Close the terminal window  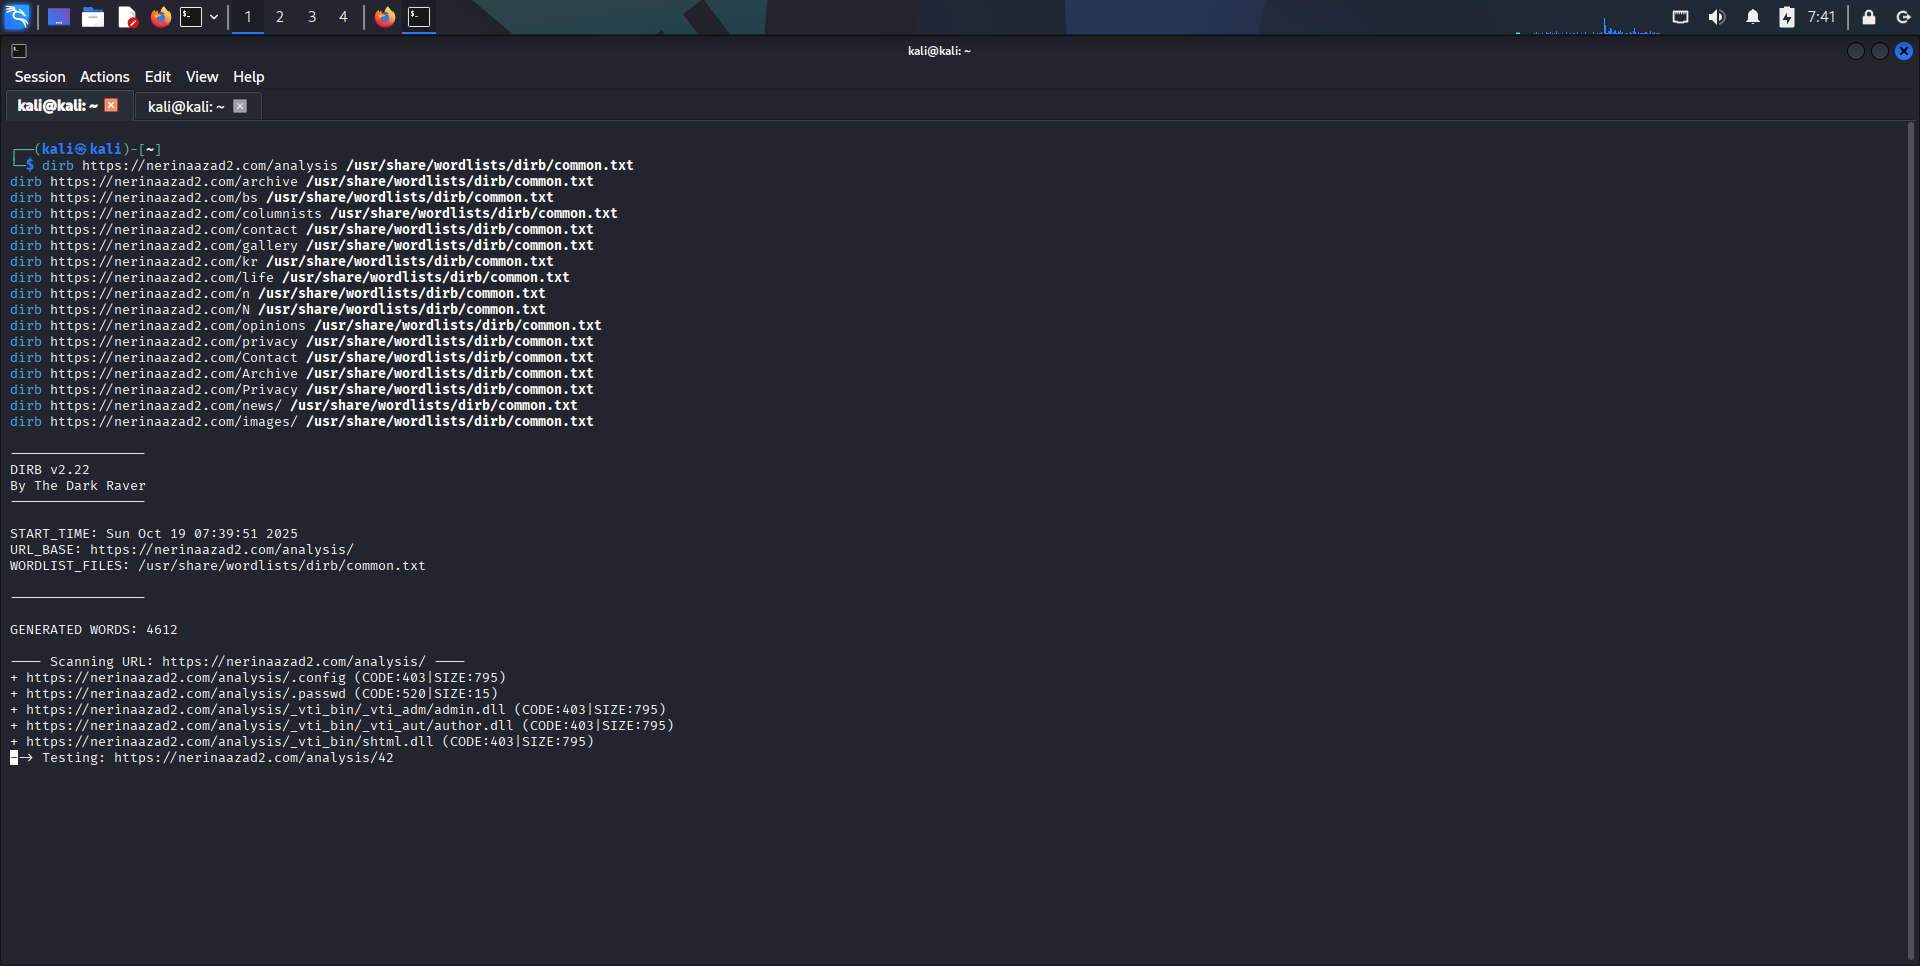point(1904,51)
